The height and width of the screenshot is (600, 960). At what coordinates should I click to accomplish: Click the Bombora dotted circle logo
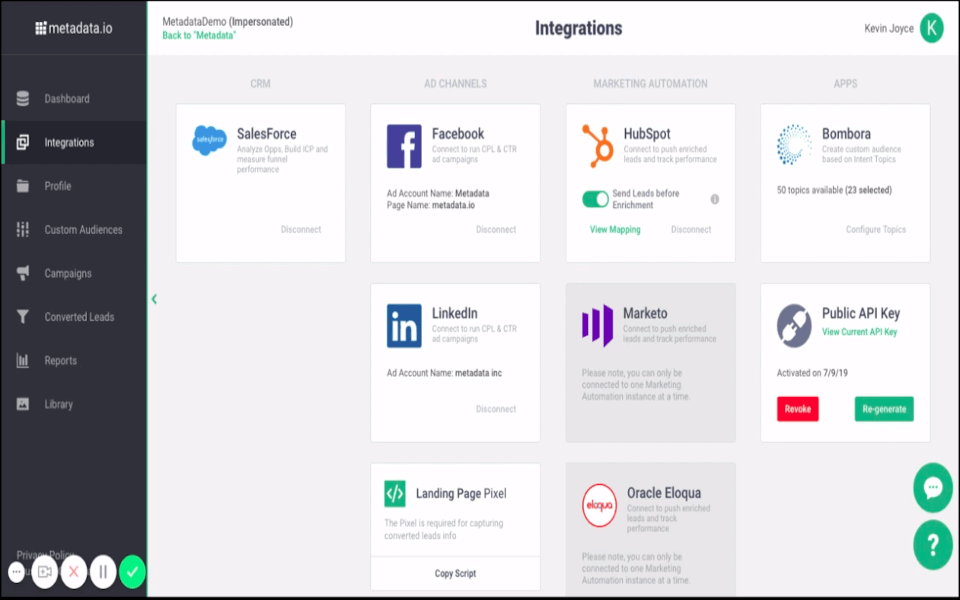pyautogui.click(x=794, y=144)
